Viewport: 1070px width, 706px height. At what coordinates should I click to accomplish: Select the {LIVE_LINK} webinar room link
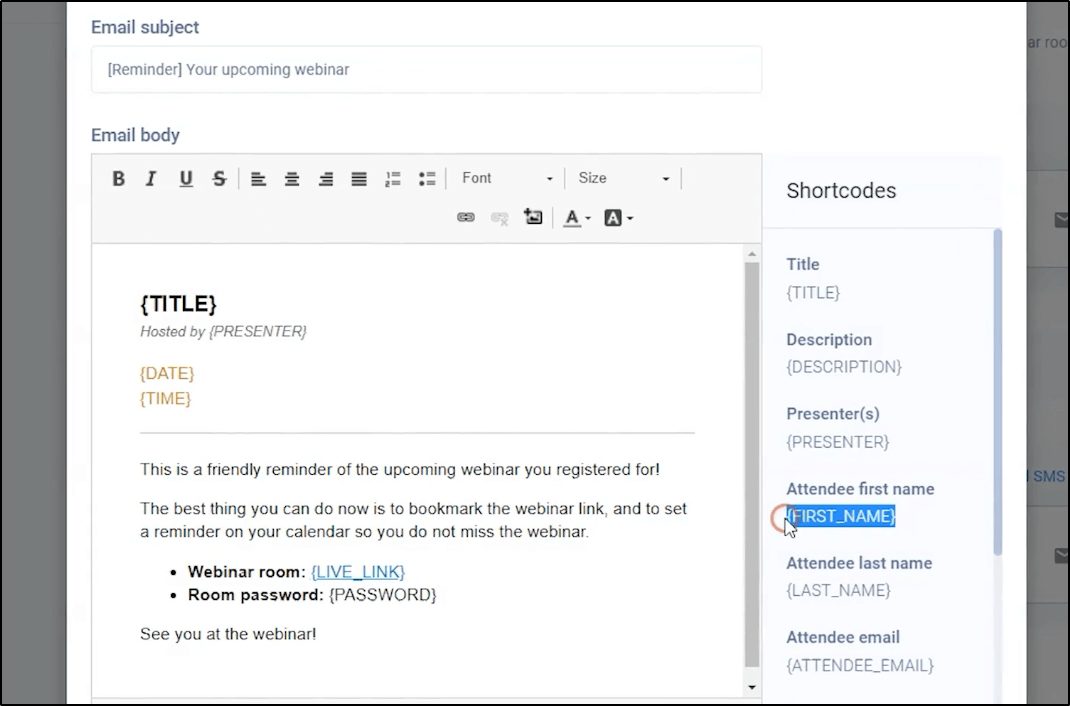click(357, 571)
